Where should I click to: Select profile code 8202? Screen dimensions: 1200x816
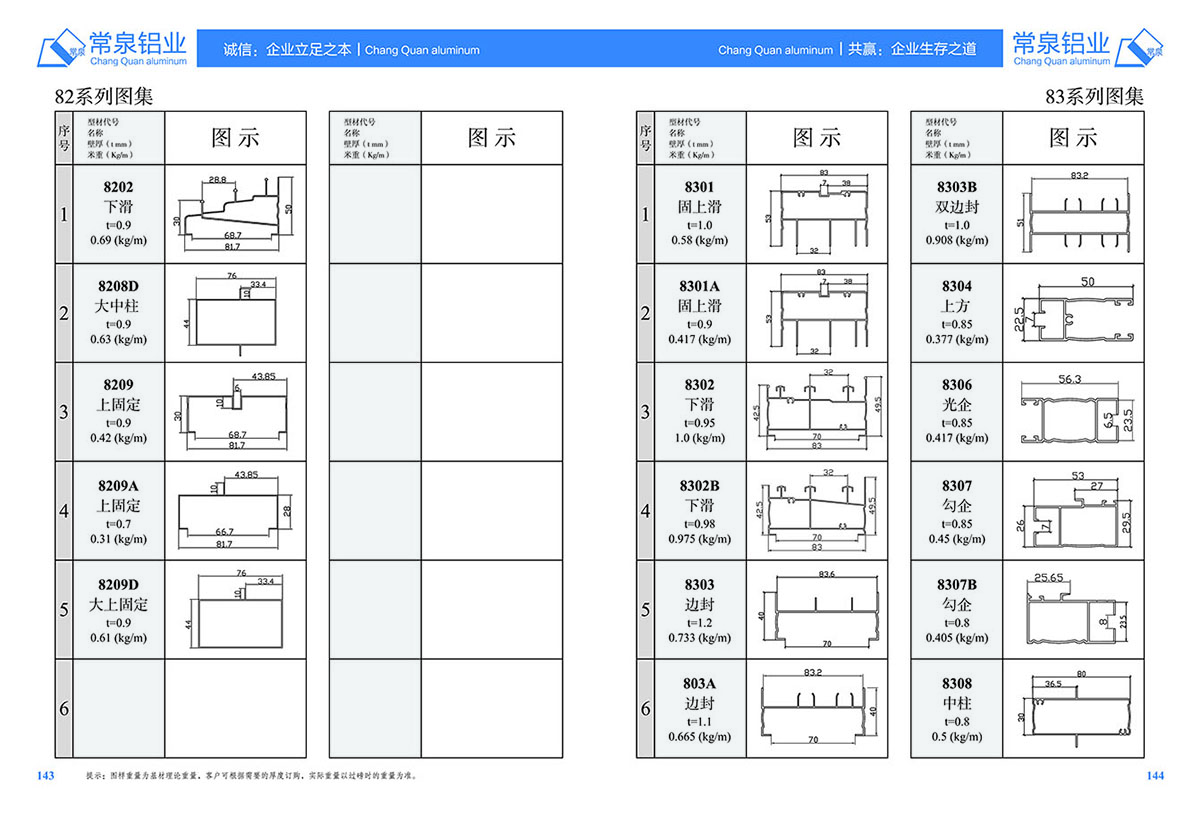[118, 187]
